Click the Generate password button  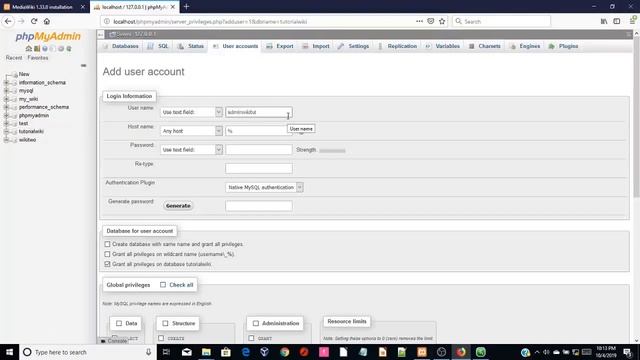178,206
